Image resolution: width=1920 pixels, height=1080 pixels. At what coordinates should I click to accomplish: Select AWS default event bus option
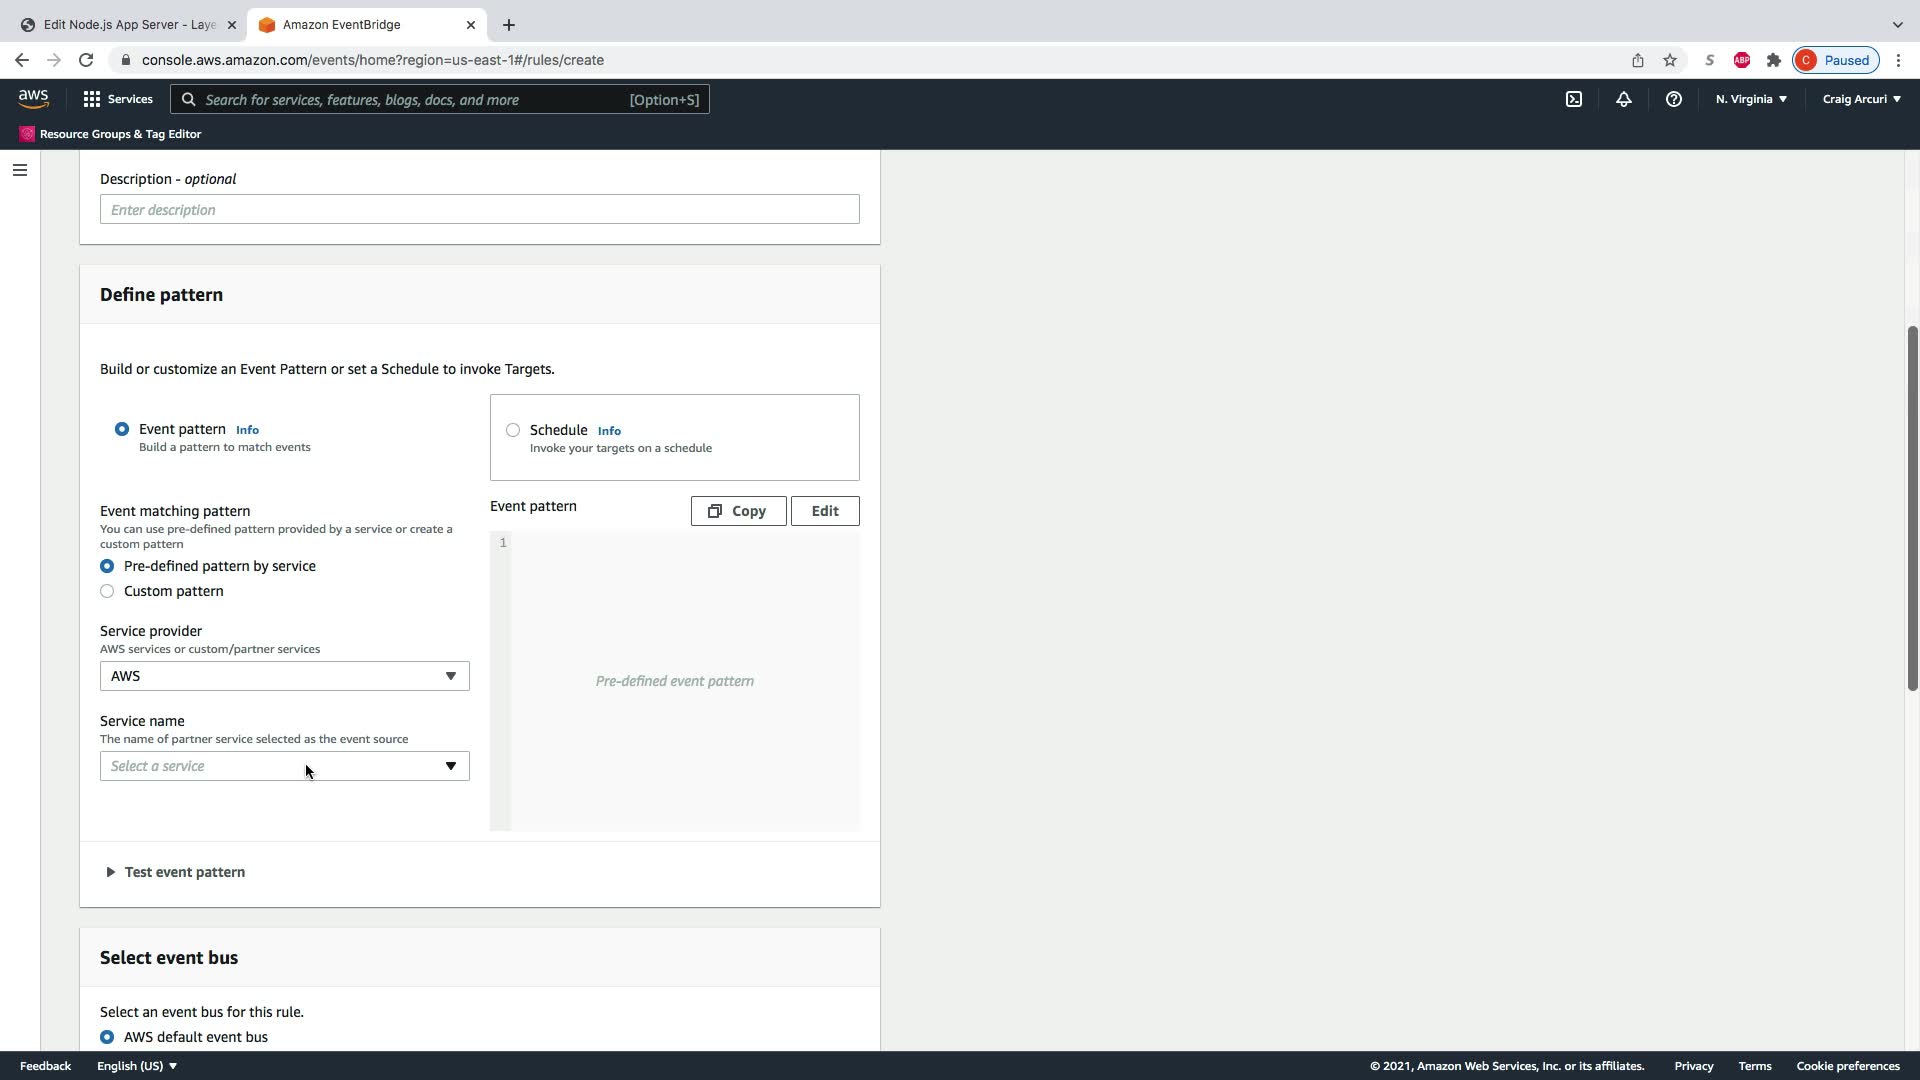(107, 1037)
